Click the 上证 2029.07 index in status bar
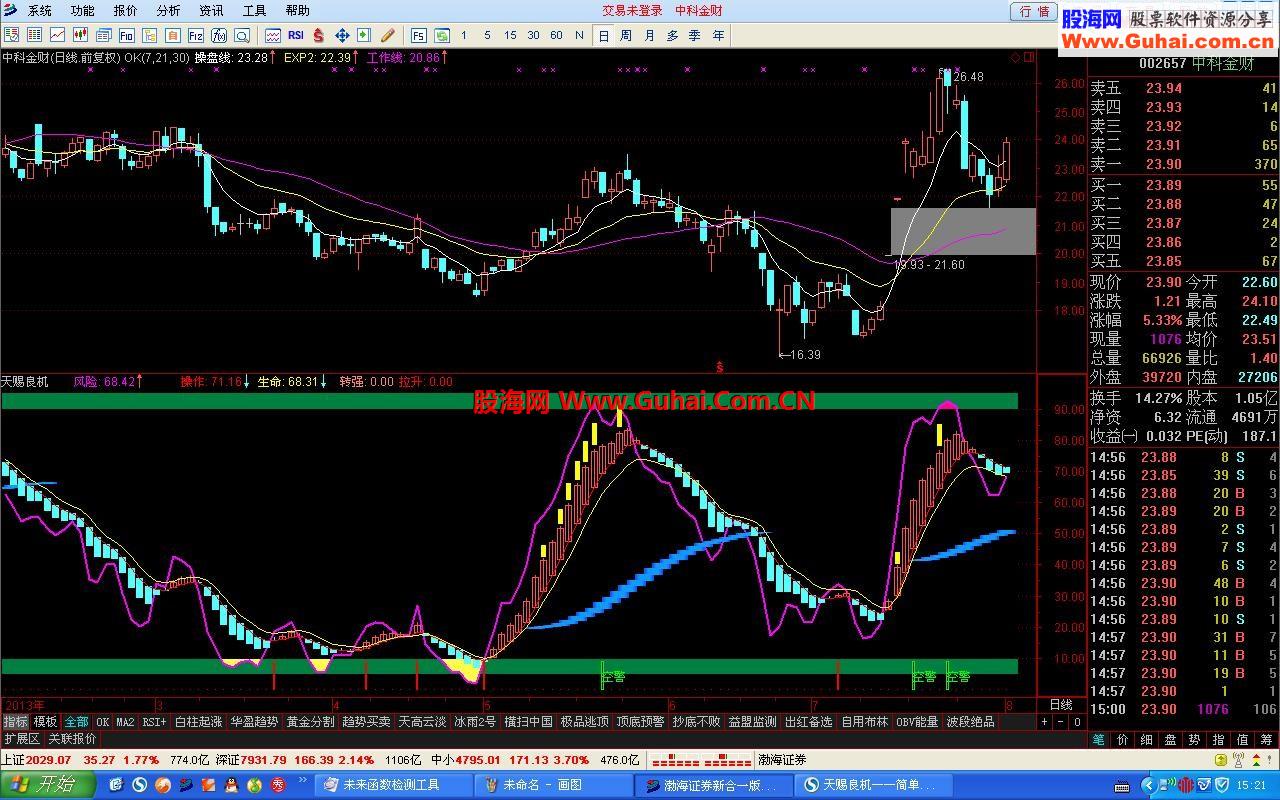 click(x=36, y=760)
